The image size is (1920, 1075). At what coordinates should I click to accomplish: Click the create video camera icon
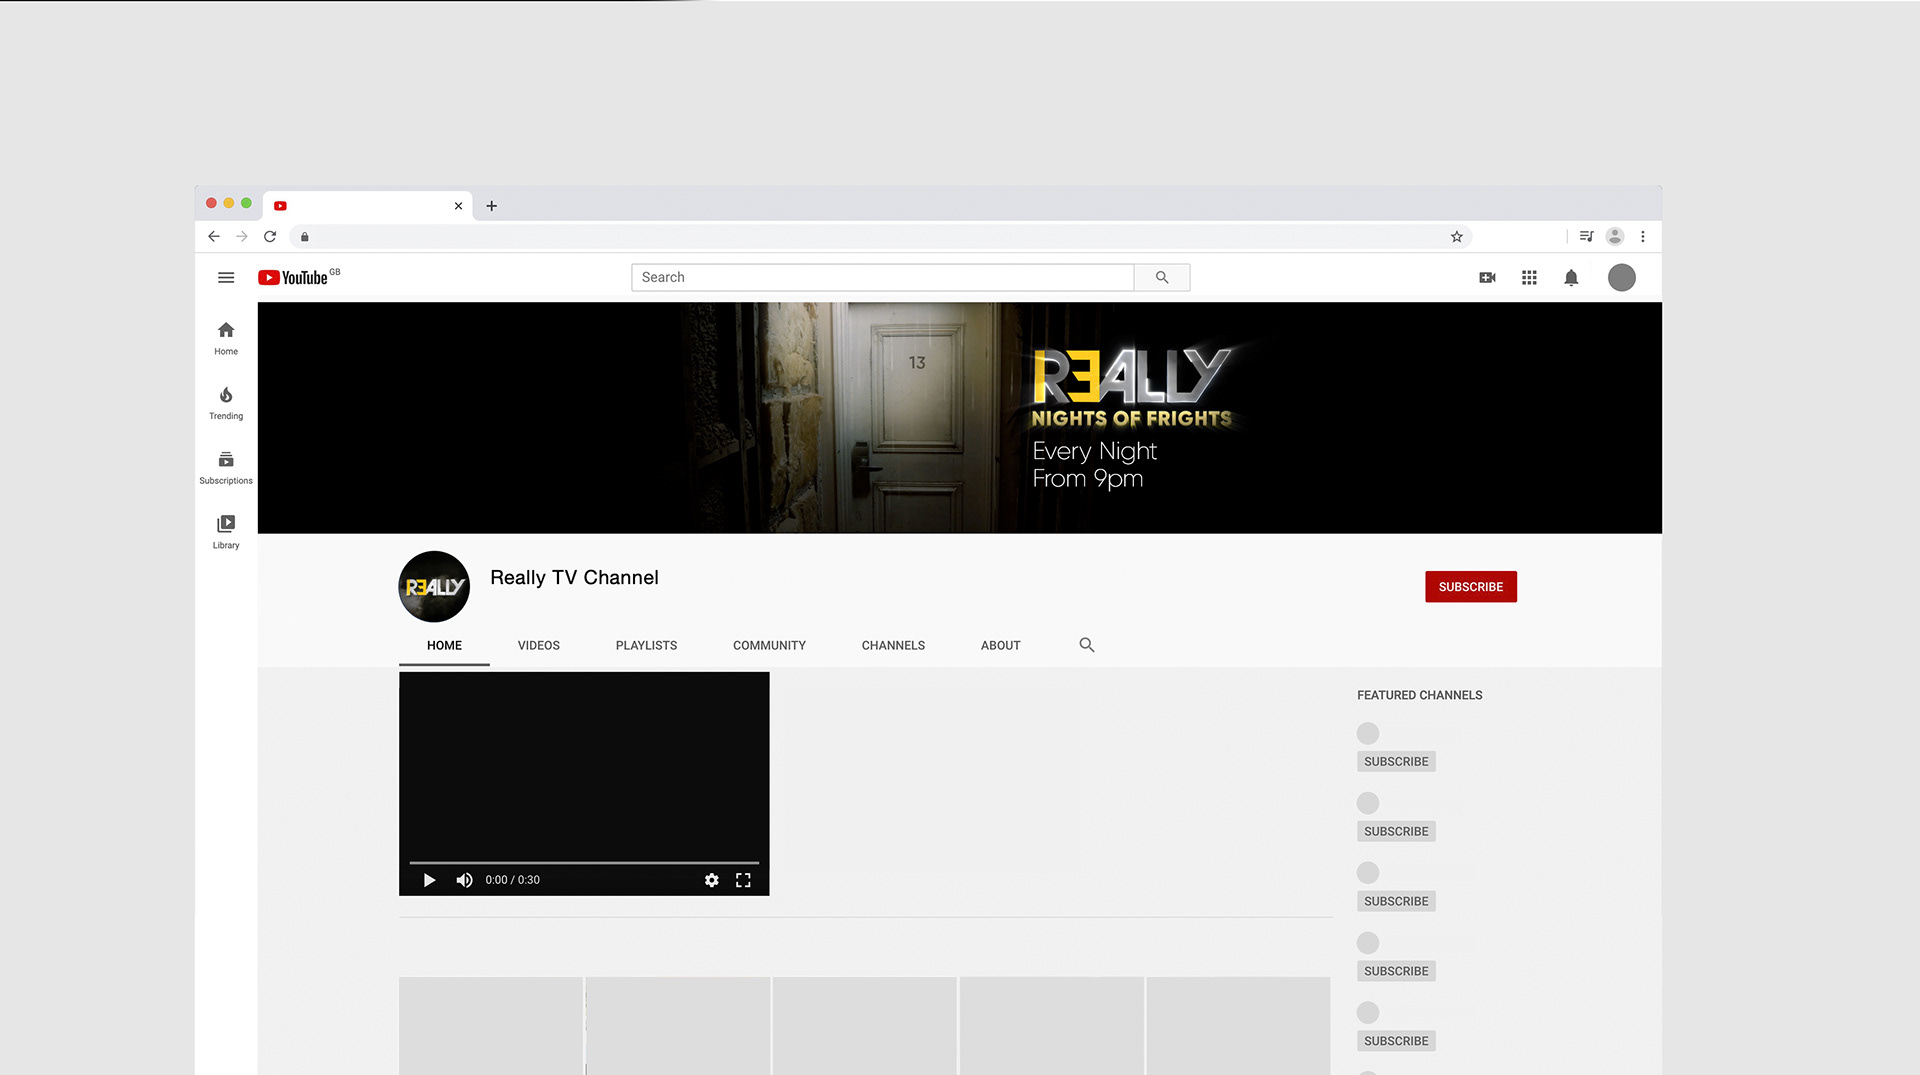1487,278
